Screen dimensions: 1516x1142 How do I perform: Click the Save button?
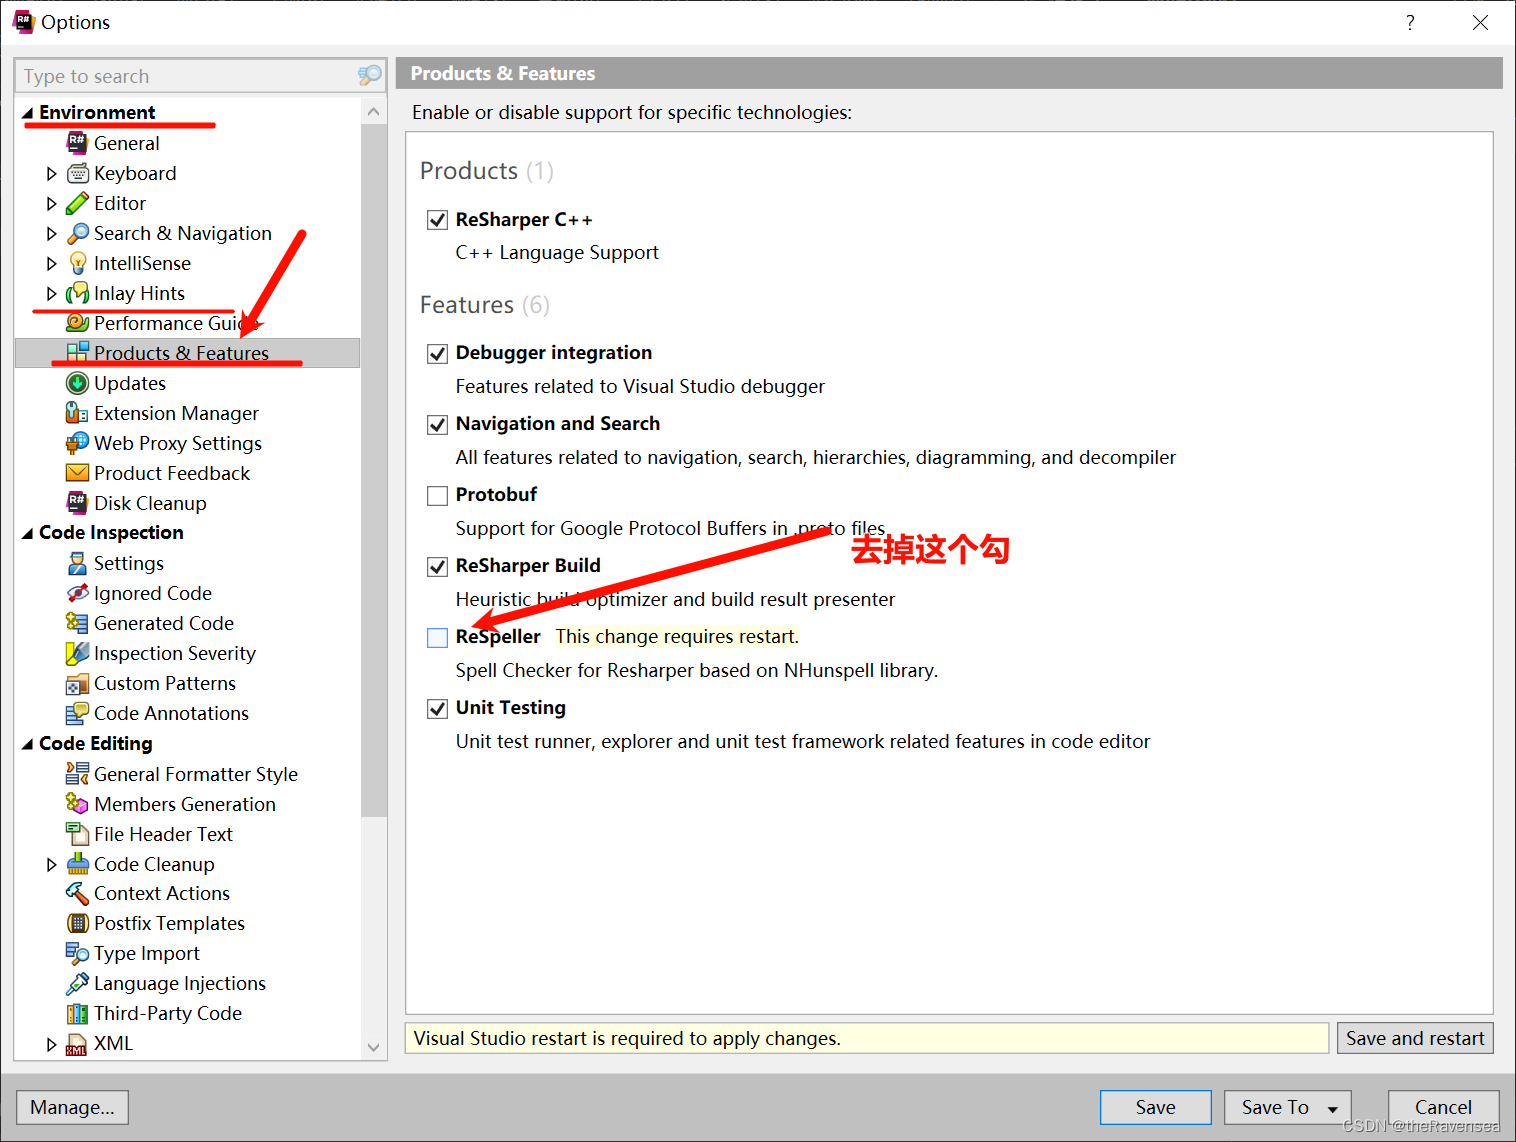click(1155, 1107)
